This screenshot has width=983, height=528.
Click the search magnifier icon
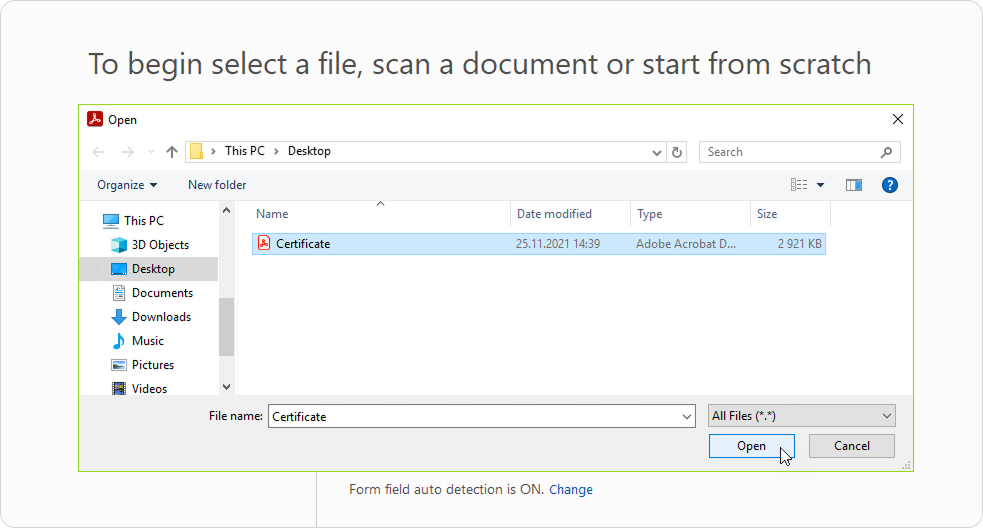(x=886, y=152)
